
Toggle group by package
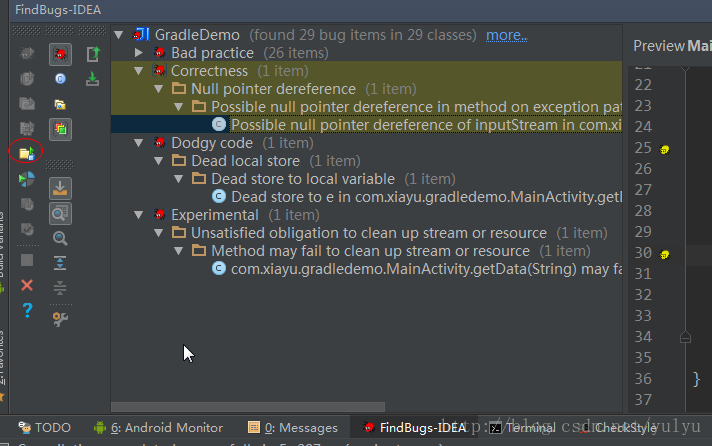pyautogui.click(x=60, y=104)
